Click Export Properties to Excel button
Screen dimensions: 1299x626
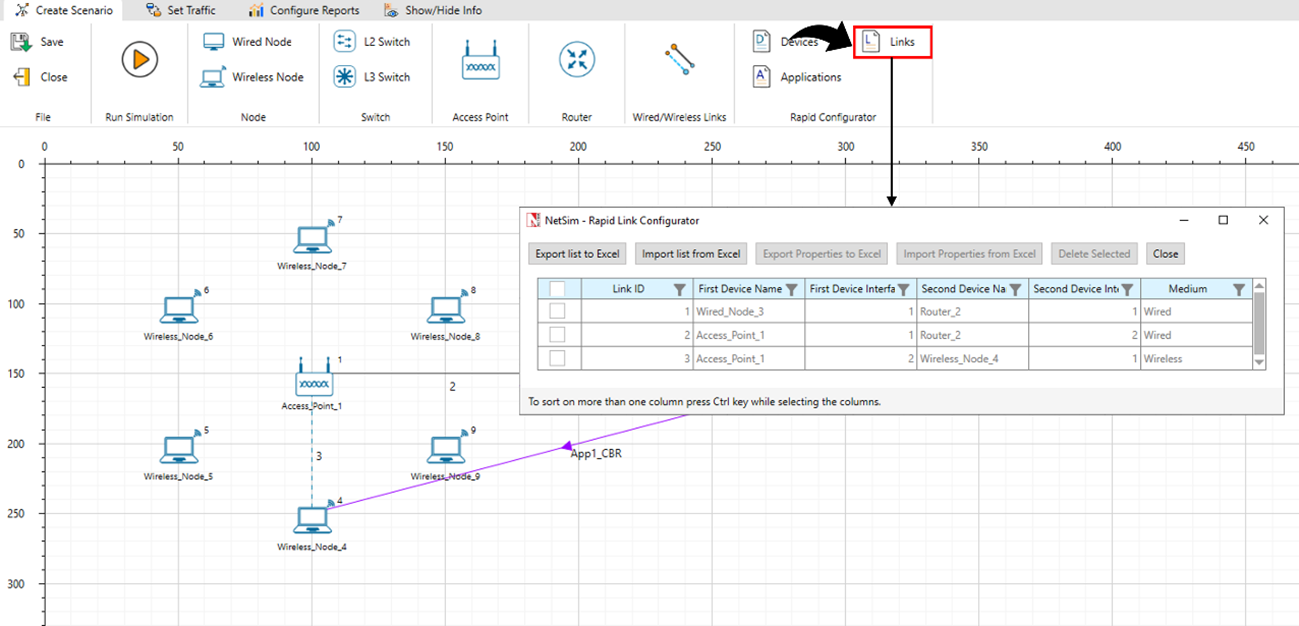coord(822,254)
